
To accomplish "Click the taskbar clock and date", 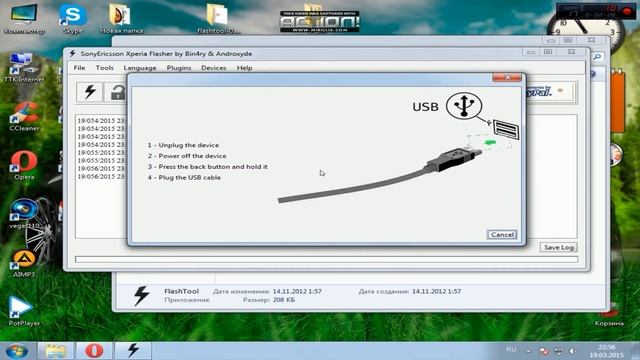I will [606, 351].
